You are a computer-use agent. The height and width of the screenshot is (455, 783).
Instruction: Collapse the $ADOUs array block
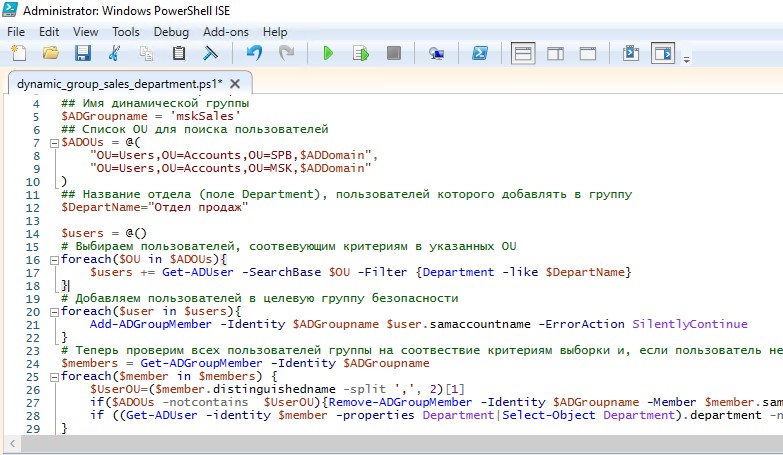54,143
